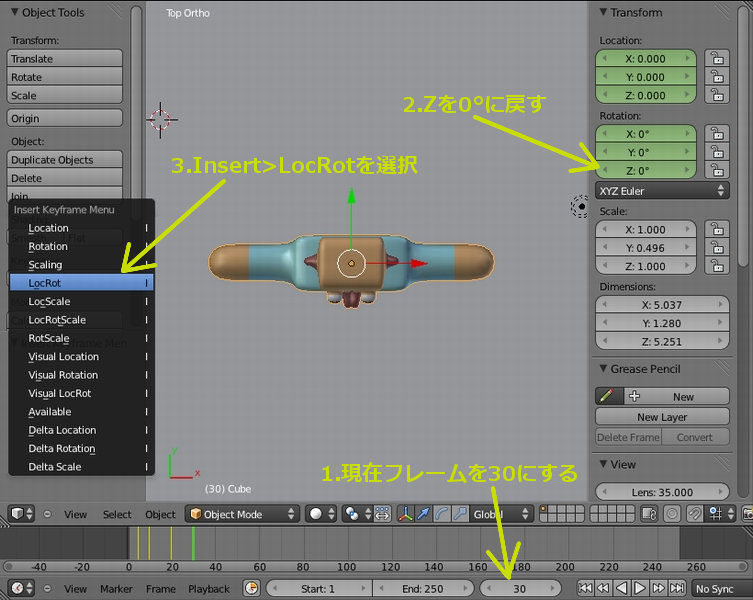Toggle lock on Location X
The height and width of the screenshot is (600, 753).
[x=717, y=59]
